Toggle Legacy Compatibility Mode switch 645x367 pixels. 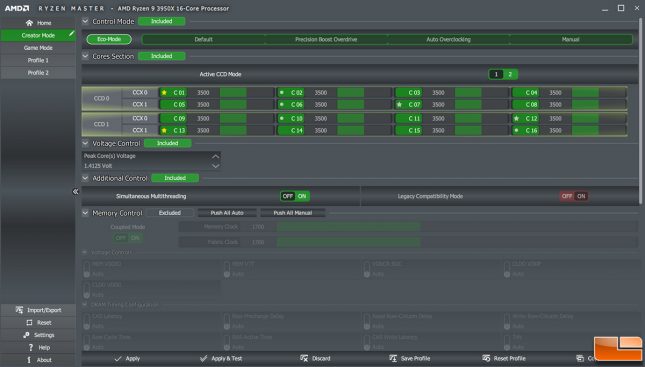[574, 196]
